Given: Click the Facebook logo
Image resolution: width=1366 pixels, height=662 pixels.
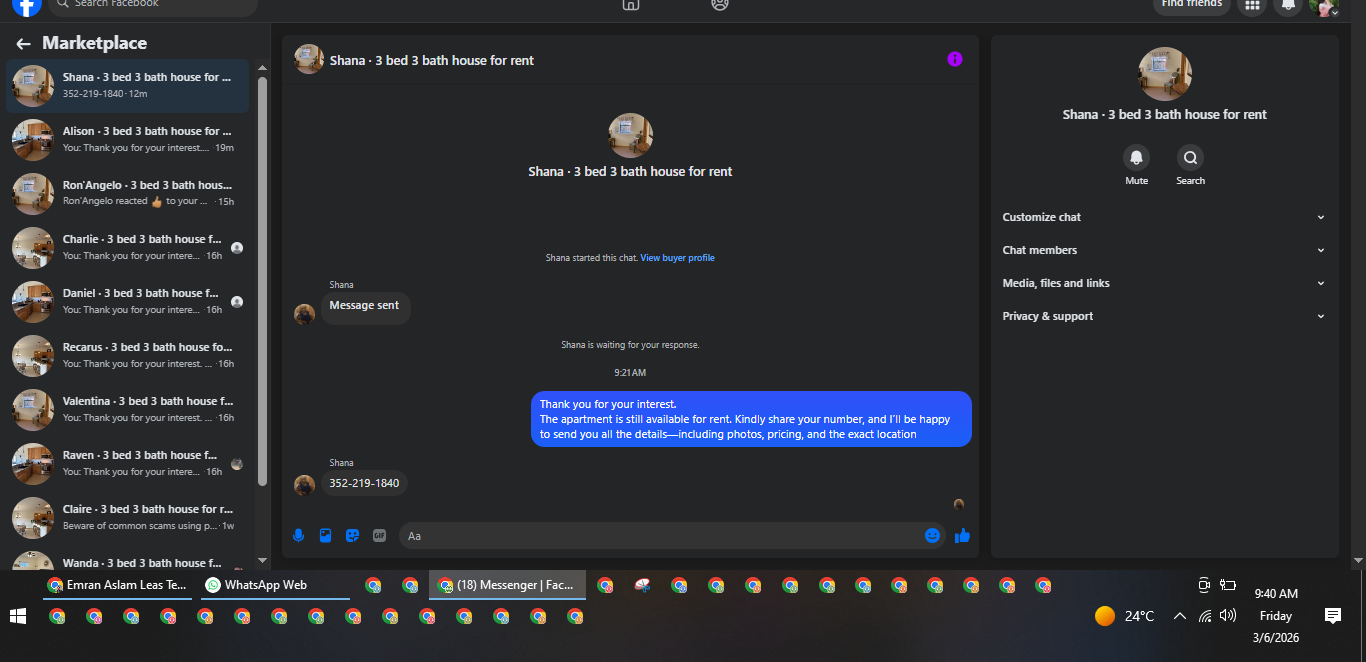Looking at the screenshot, I should click(x=27, y=4).
